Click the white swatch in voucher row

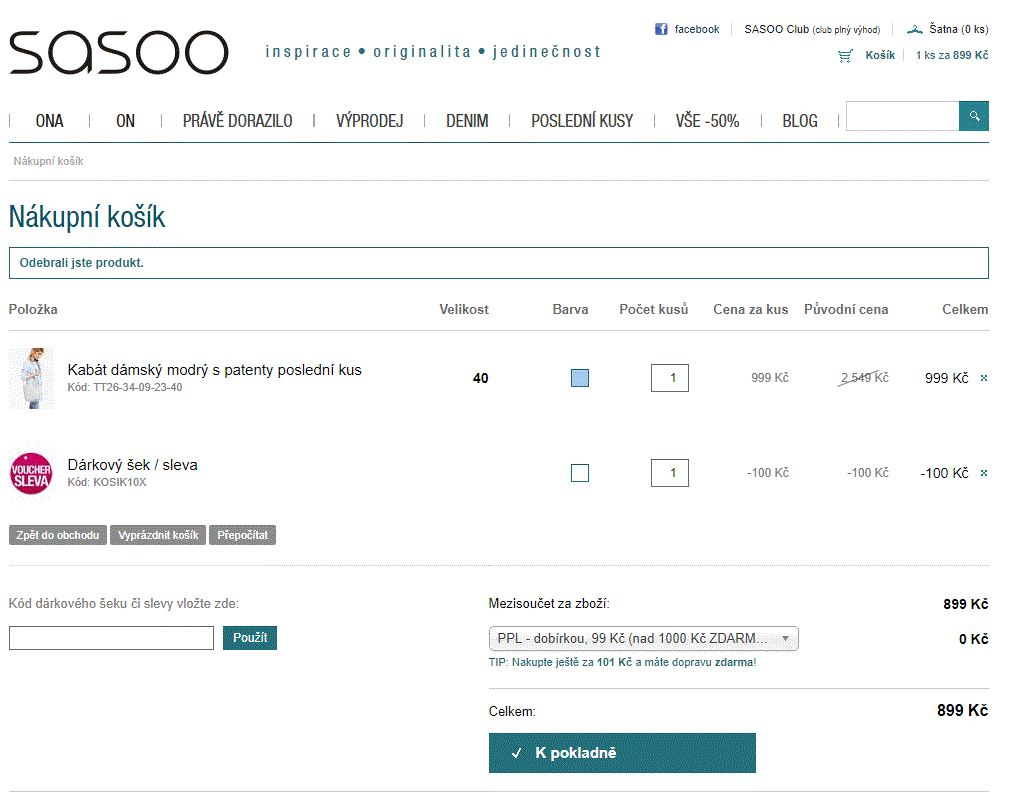(x=580, y=473)
